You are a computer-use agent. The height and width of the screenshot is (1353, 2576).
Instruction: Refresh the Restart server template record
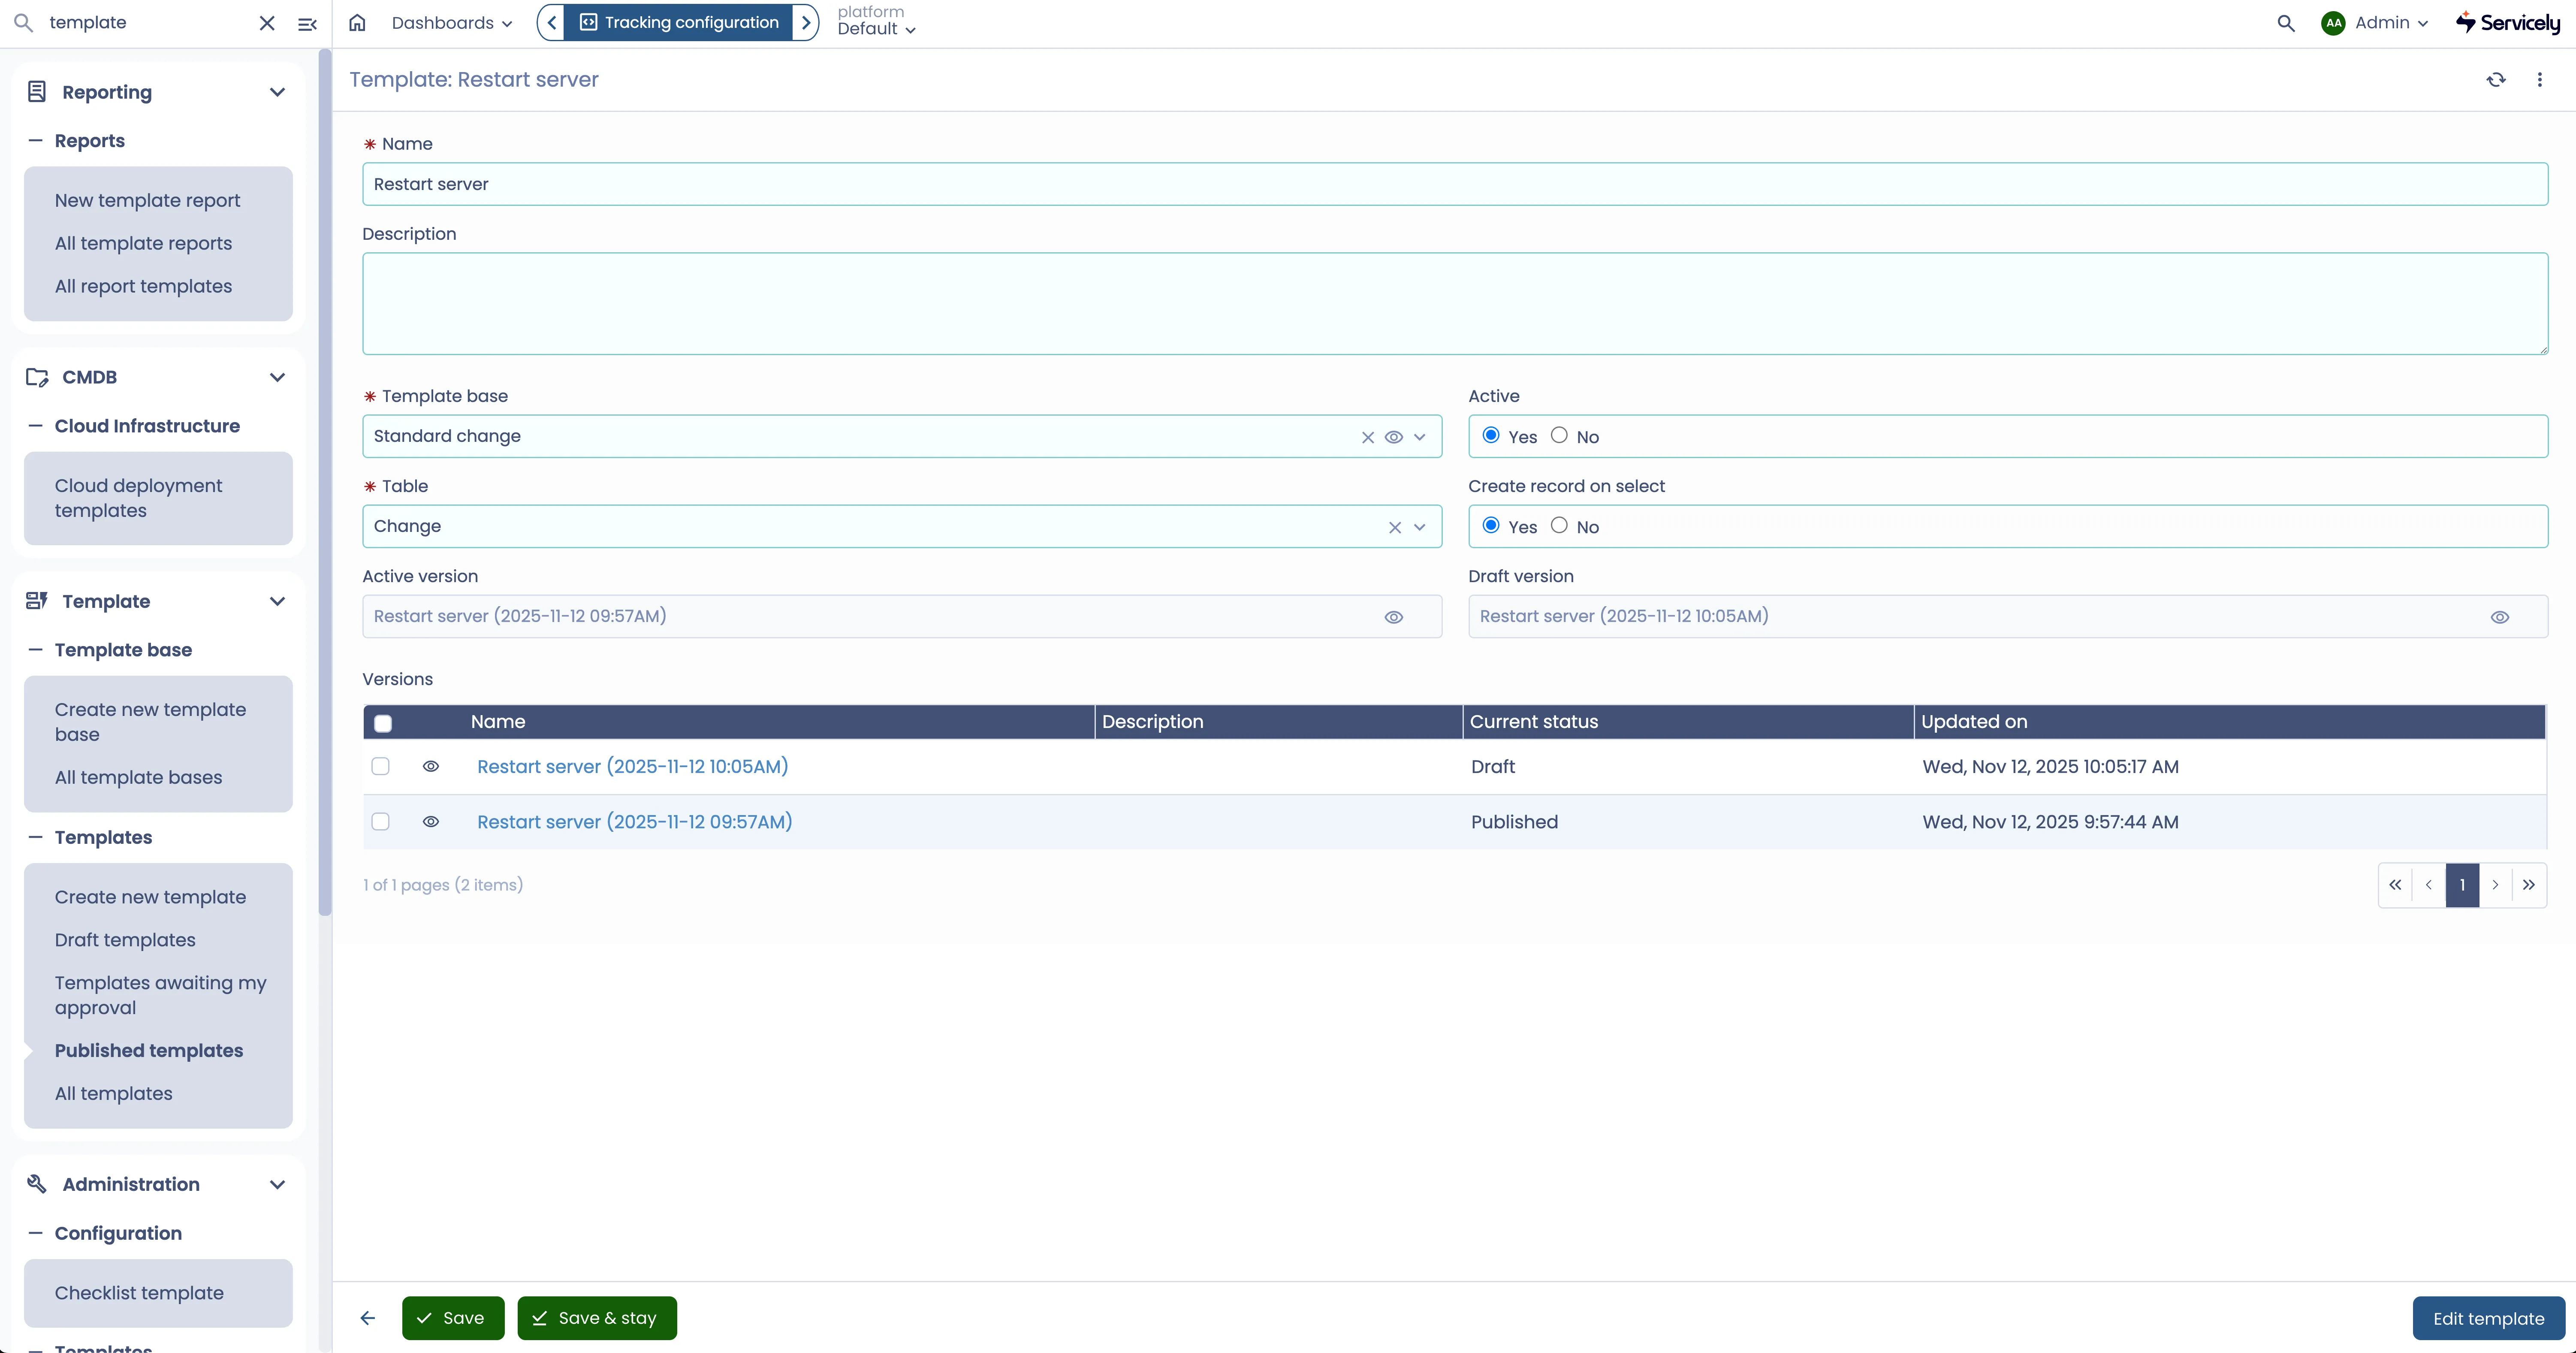coord(2496,80)
